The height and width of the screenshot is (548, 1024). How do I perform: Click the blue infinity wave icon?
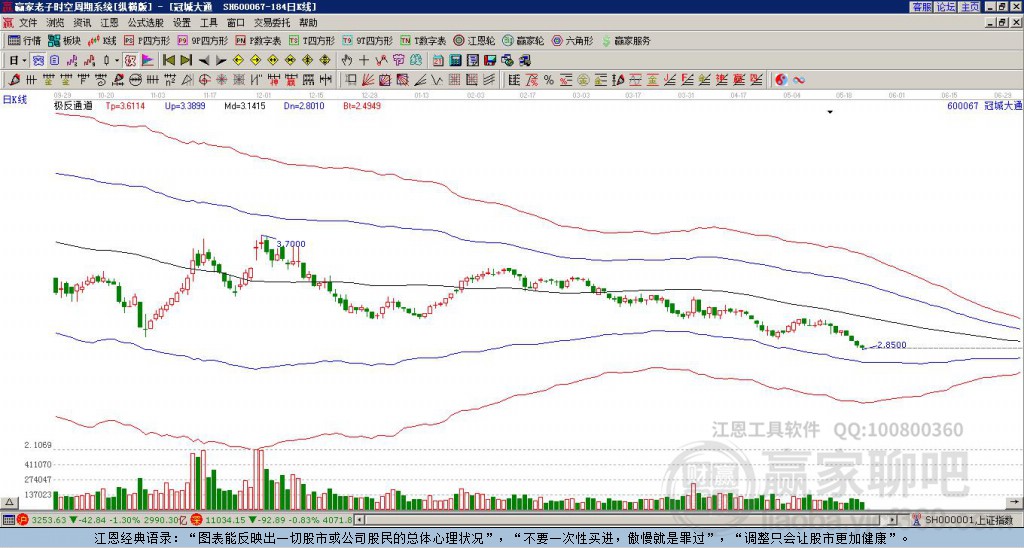click(x=798, y=80)
